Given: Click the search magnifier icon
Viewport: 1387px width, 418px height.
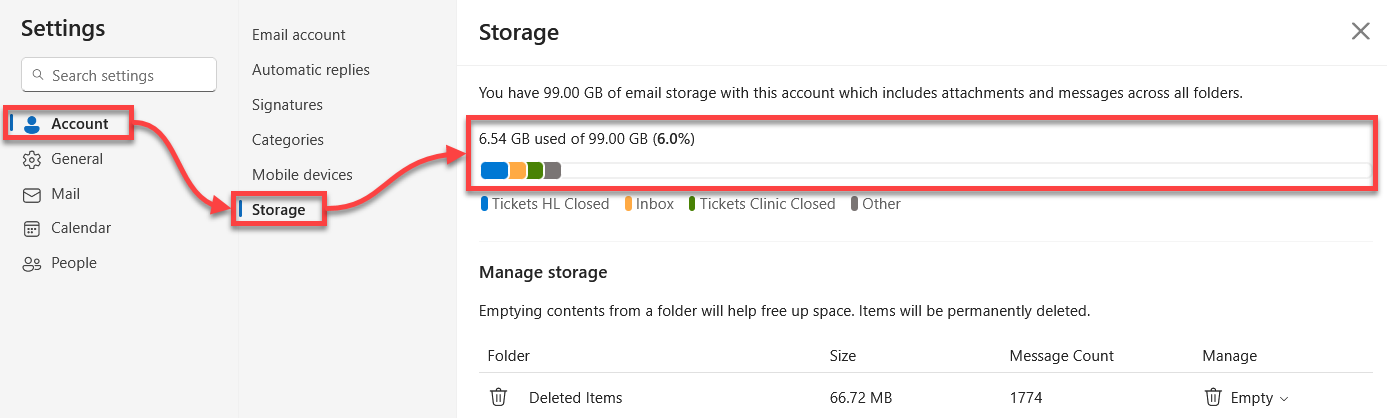Looking at the screenshot, I should (38, 75).
